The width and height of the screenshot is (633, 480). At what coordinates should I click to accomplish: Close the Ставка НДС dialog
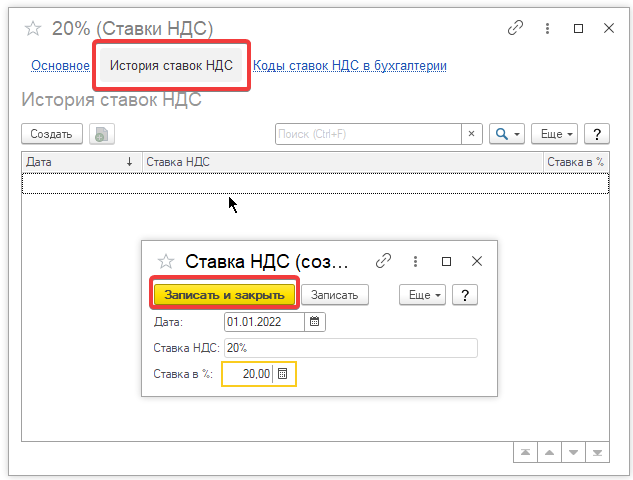tap(477, 261)
